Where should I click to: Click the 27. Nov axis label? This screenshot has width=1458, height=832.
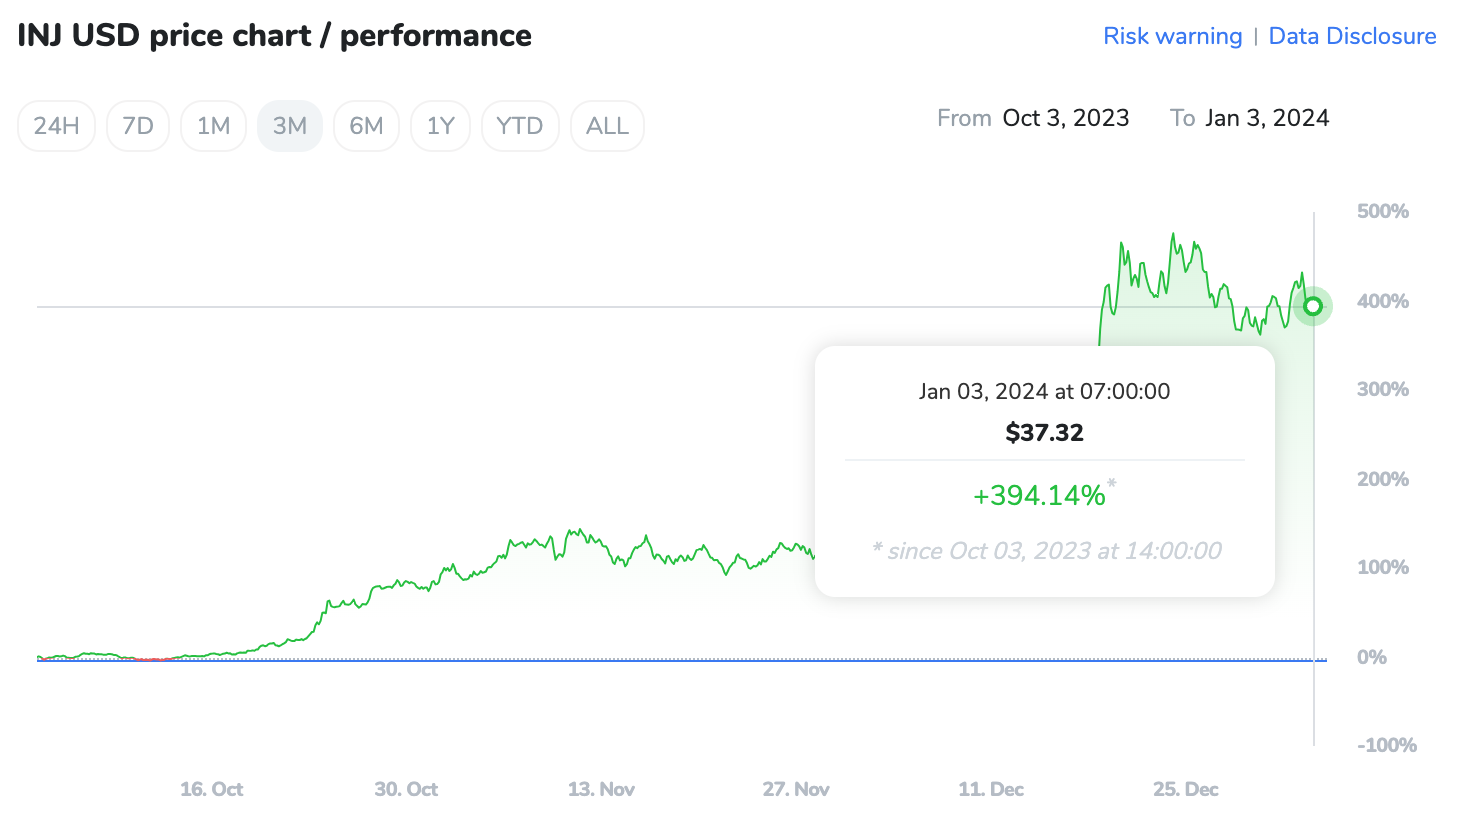point(796,789)
